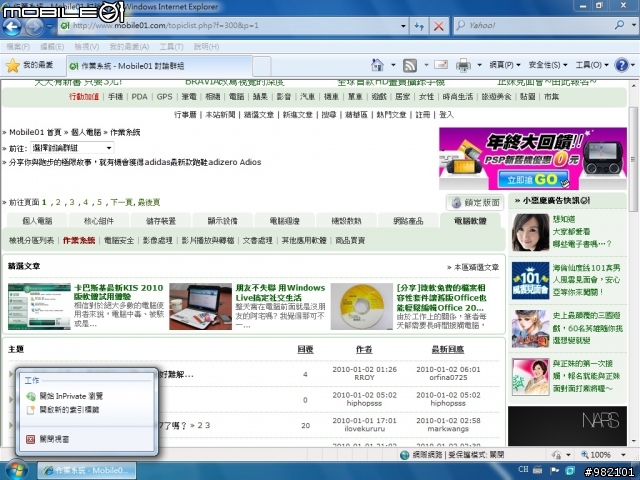Expand the Home button dropdown arrow
The width and height of the screenshot is (640, 480).
(393, 65)
